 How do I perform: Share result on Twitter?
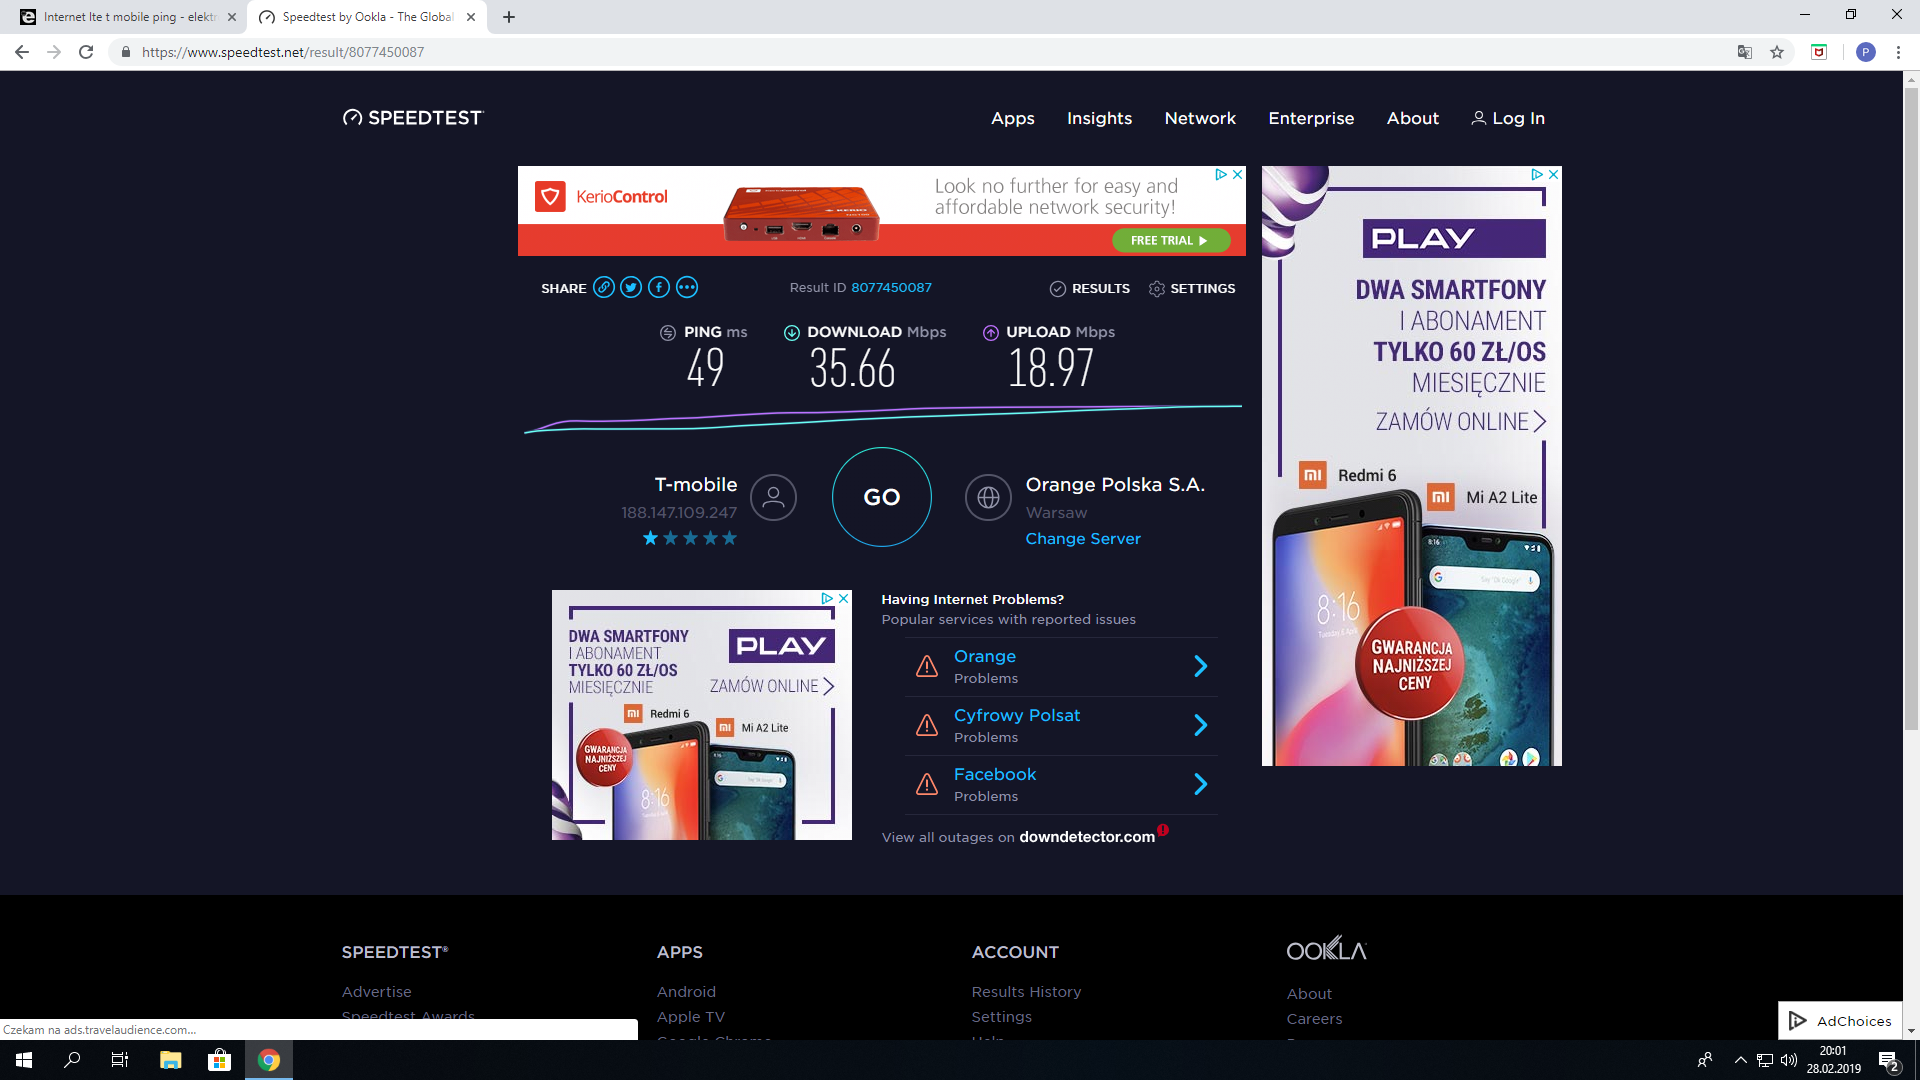pos(631,287)
